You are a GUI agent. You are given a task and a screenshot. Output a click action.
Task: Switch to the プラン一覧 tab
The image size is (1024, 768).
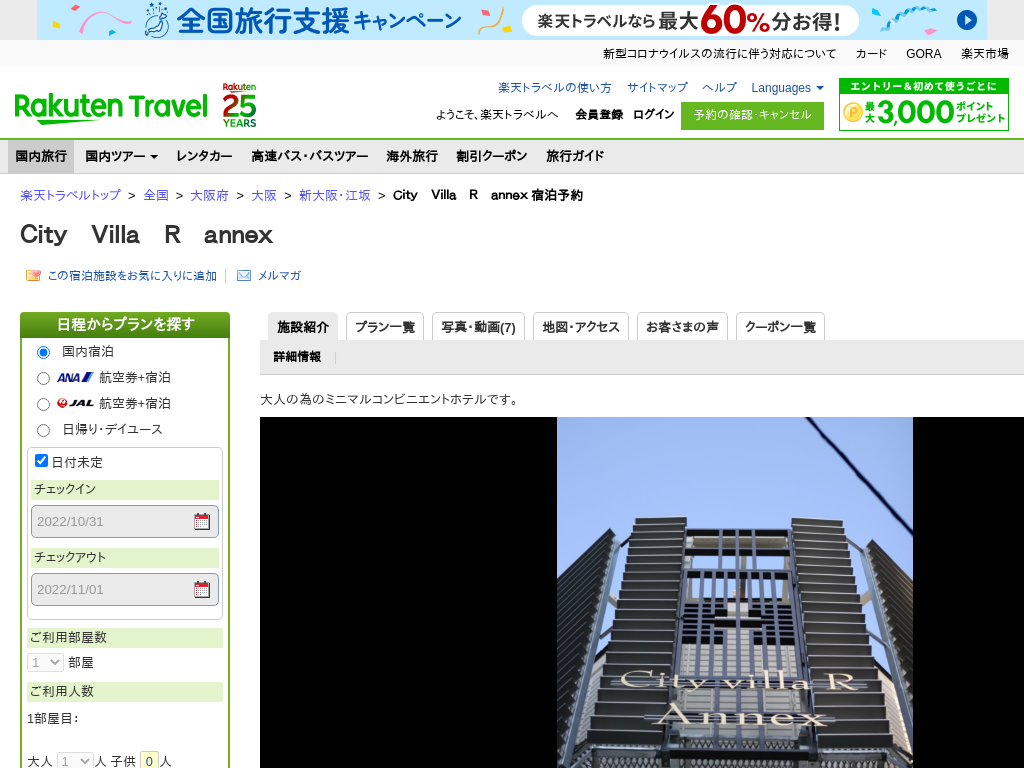tap(385, 327)
